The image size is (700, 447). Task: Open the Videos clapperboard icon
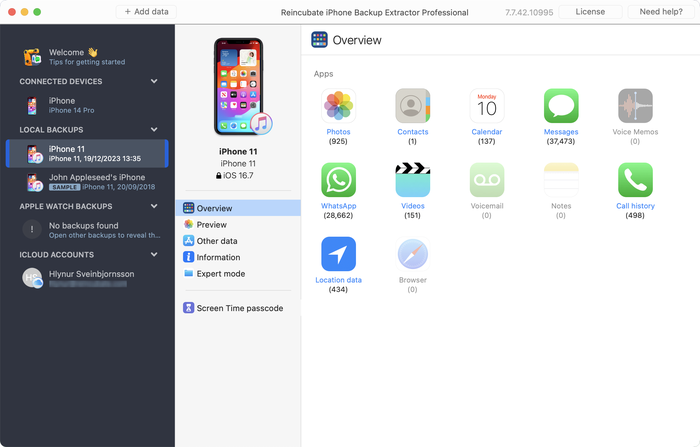[x=412, y=180]
